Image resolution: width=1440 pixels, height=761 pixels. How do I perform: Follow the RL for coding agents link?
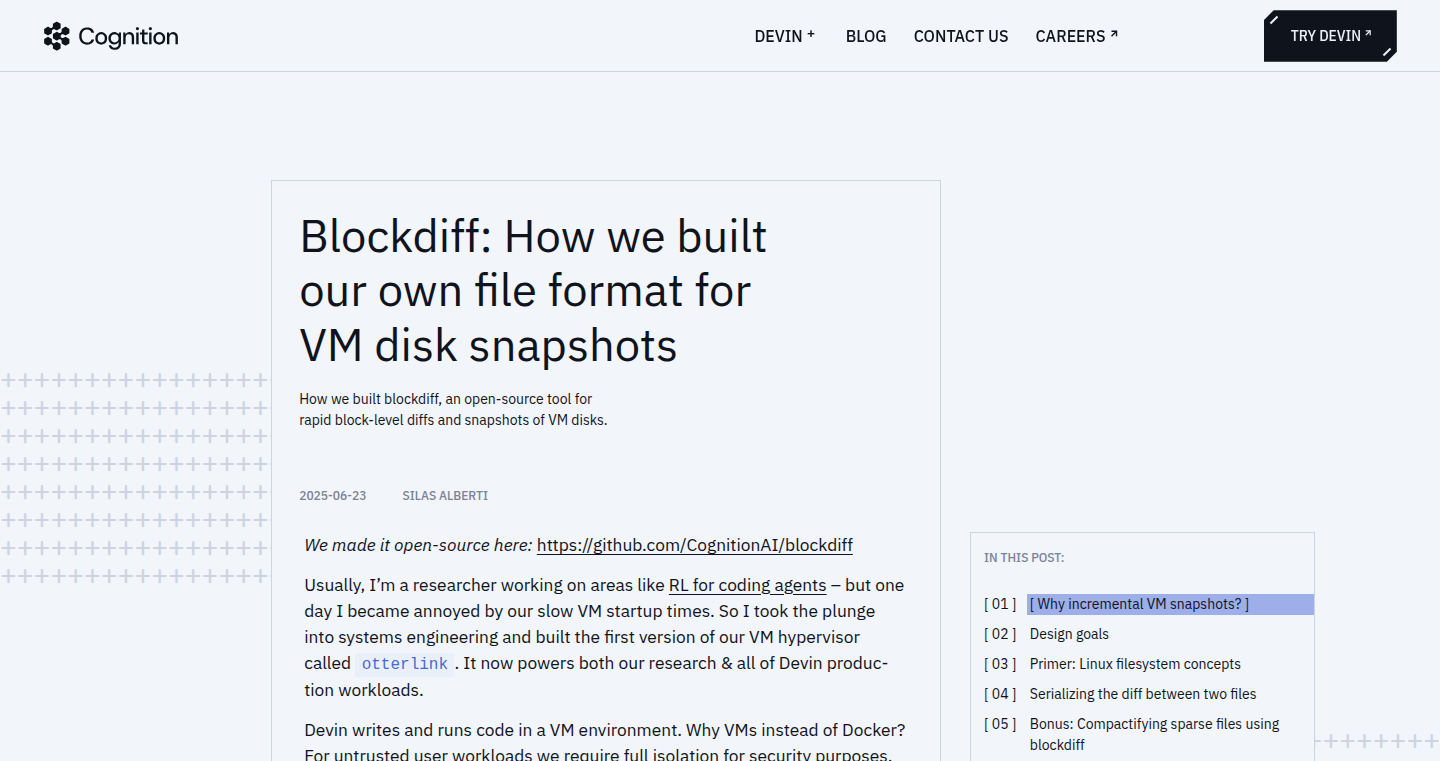tap(748, 585)
